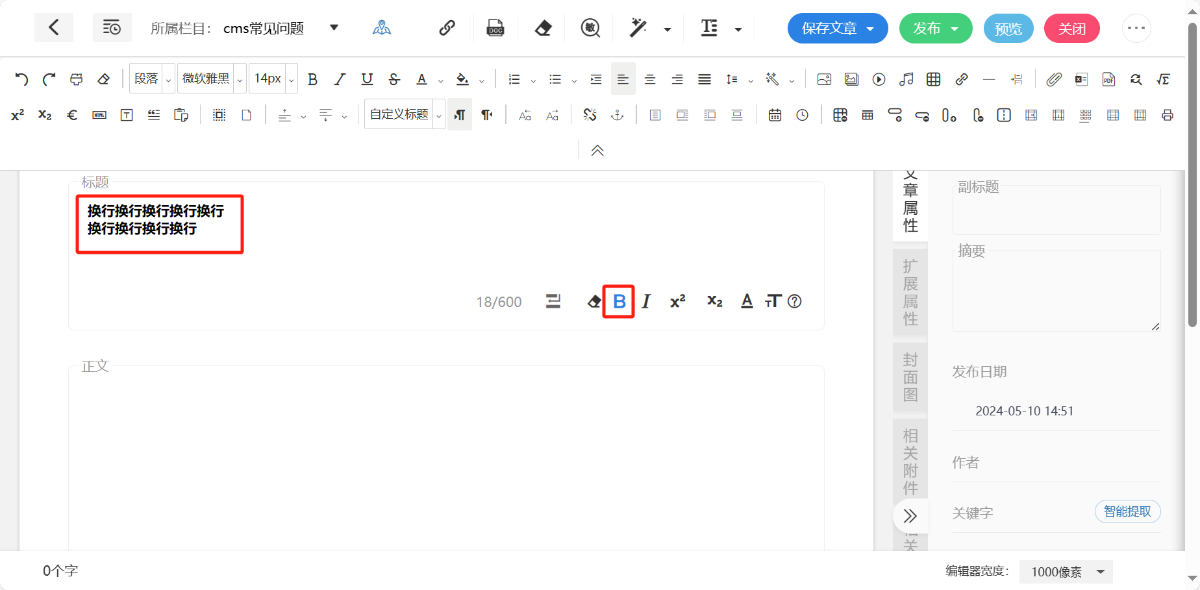1200x590 pixels.
Task: Expand the 编辑器宽度 1000像素 dropdown
Action: tap(1072, 572)
